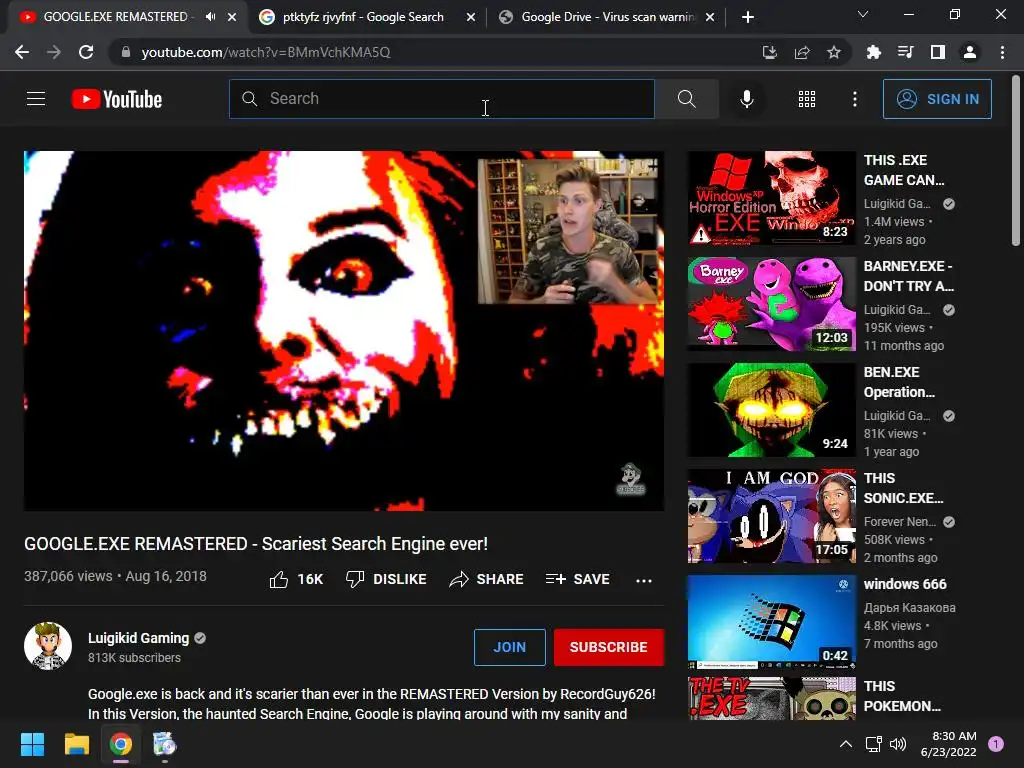Open media control icon in Chrome toolbar
This screenshot has width=1024, height=768.
(905, 52)
